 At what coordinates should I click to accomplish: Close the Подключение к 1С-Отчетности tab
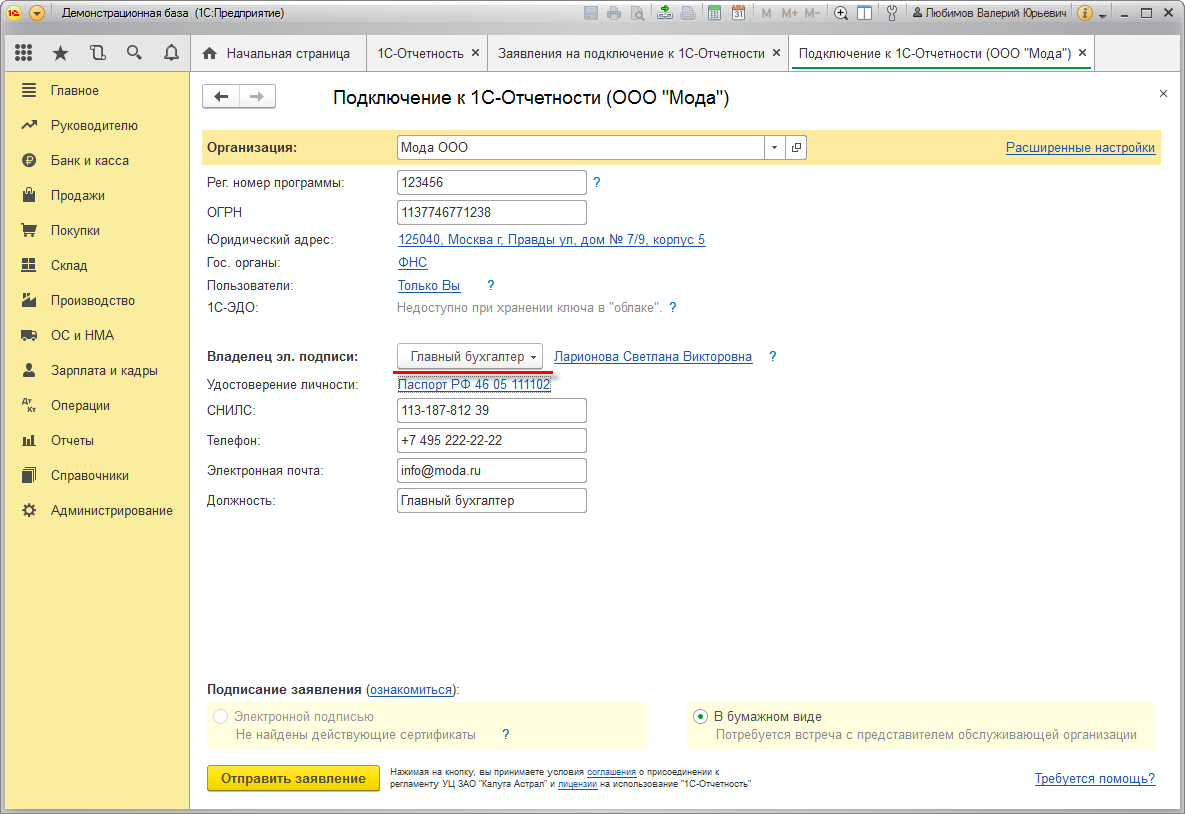point(1082,53)
